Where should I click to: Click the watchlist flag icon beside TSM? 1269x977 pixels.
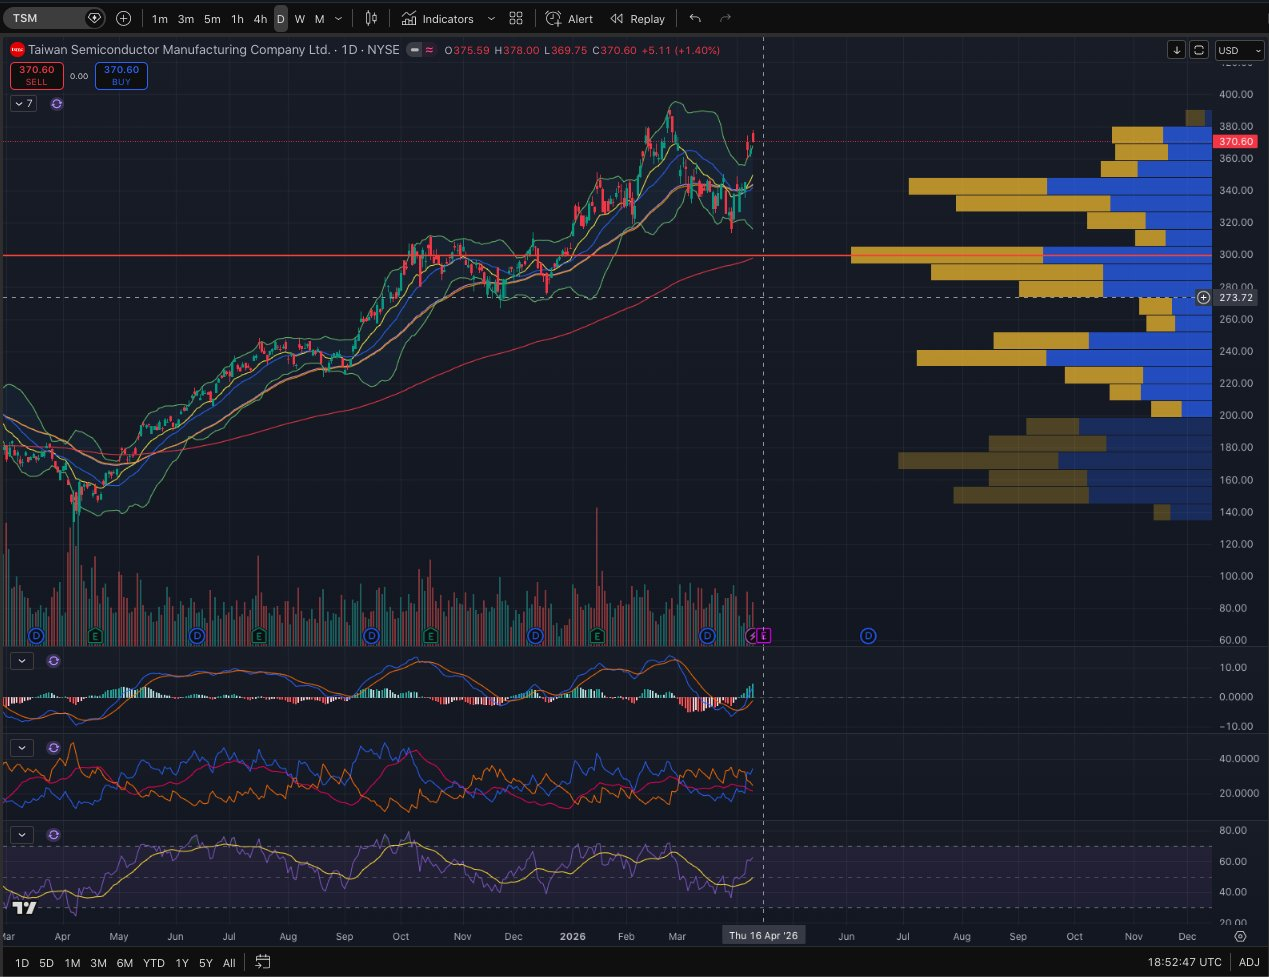94,18
